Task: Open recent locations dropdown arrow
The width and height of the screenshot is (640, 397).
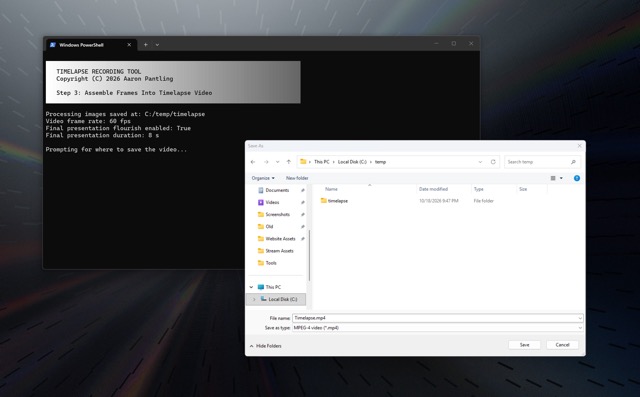Action: (x=278, y=162)
